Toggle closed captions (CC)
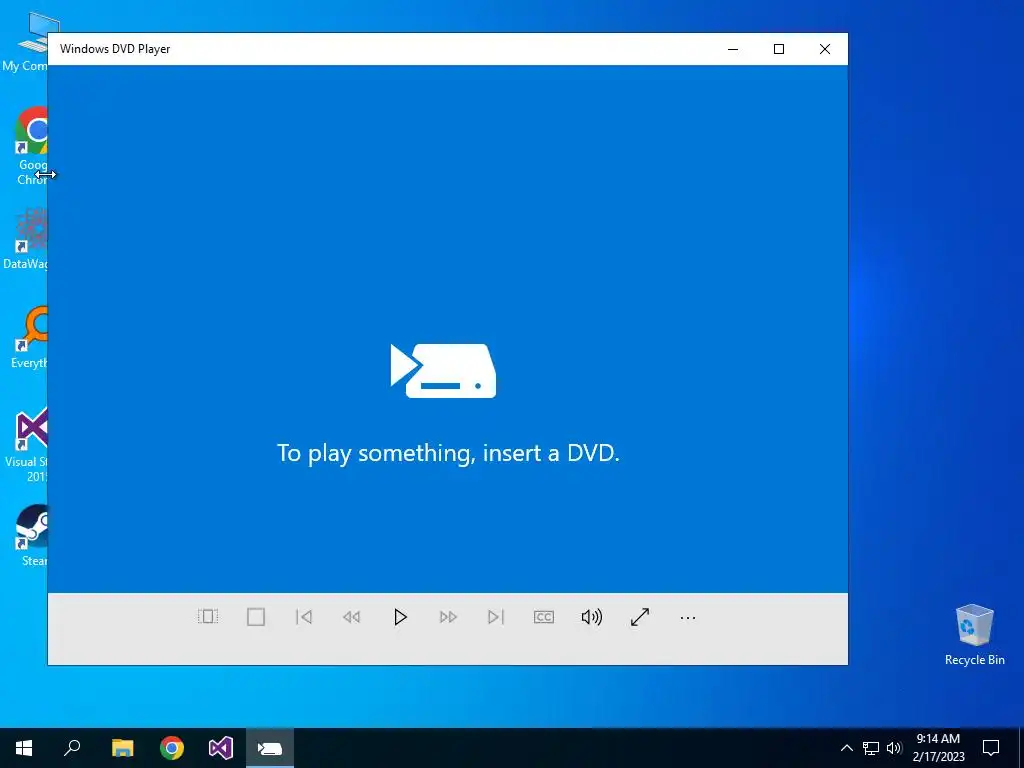Image resolution: width=1024 pixels, height=768 pixels. pyautogui.click(x=543, y=616)
